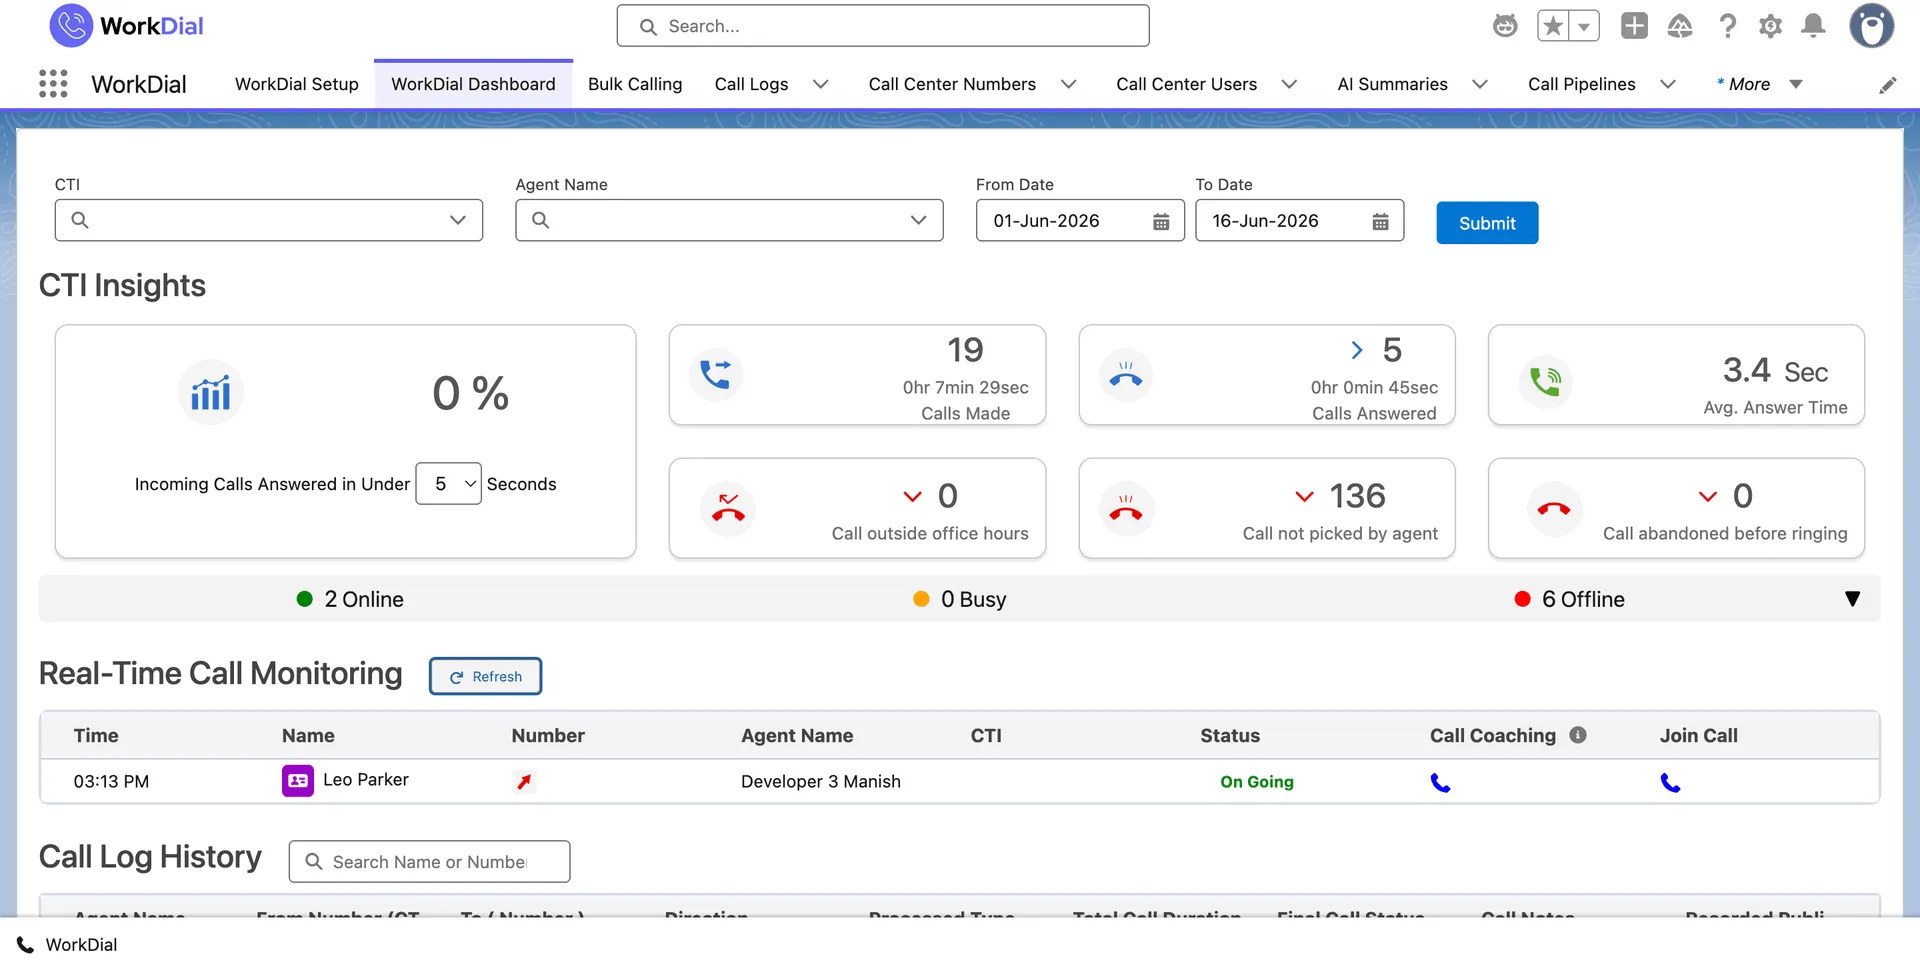Refresh Real-Time Call Monitoring
This screenshot has width=1920, height=971.
[486, 676]
